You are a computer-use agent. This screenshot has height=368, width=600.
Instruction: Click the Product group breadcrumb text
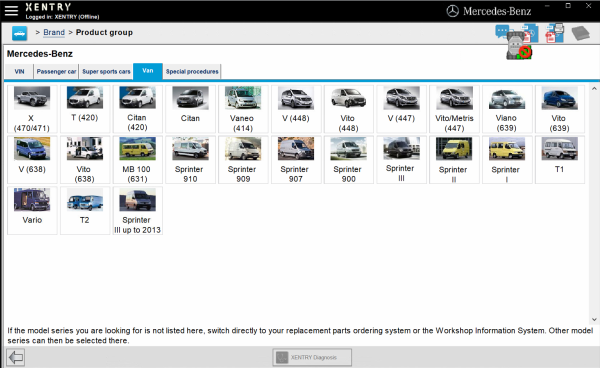pos(104,32)
